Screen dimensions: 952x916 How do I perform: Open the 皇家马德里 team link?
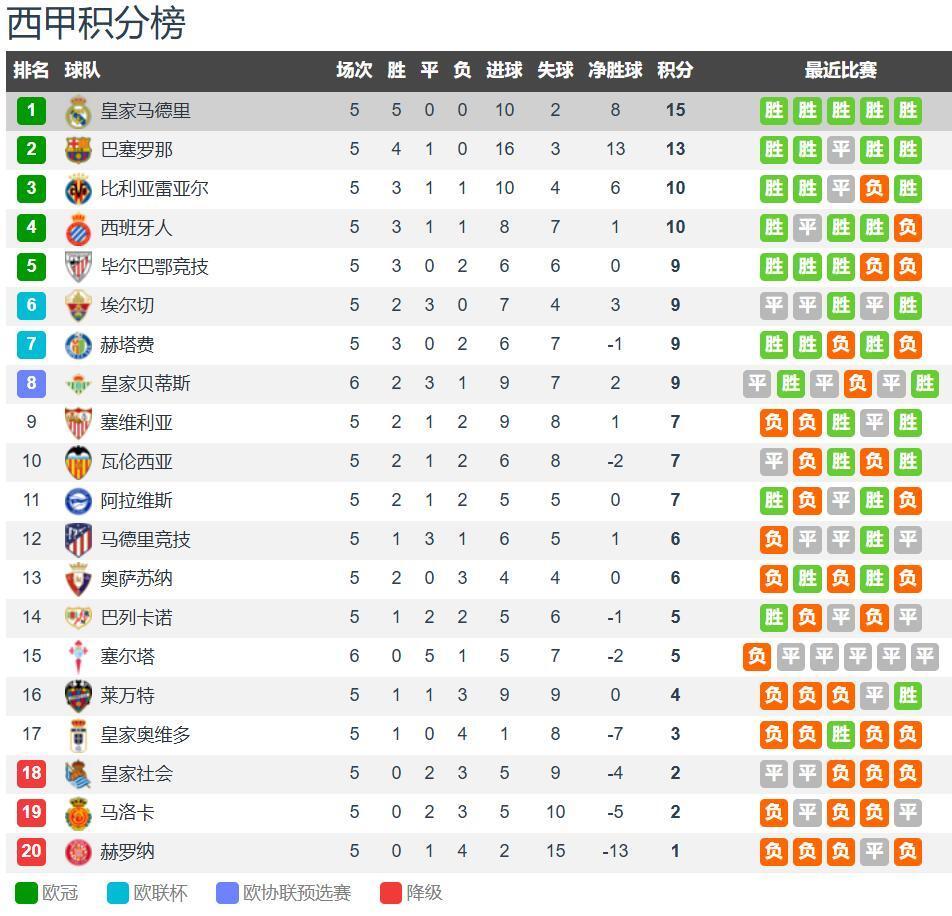pos(146,111)
